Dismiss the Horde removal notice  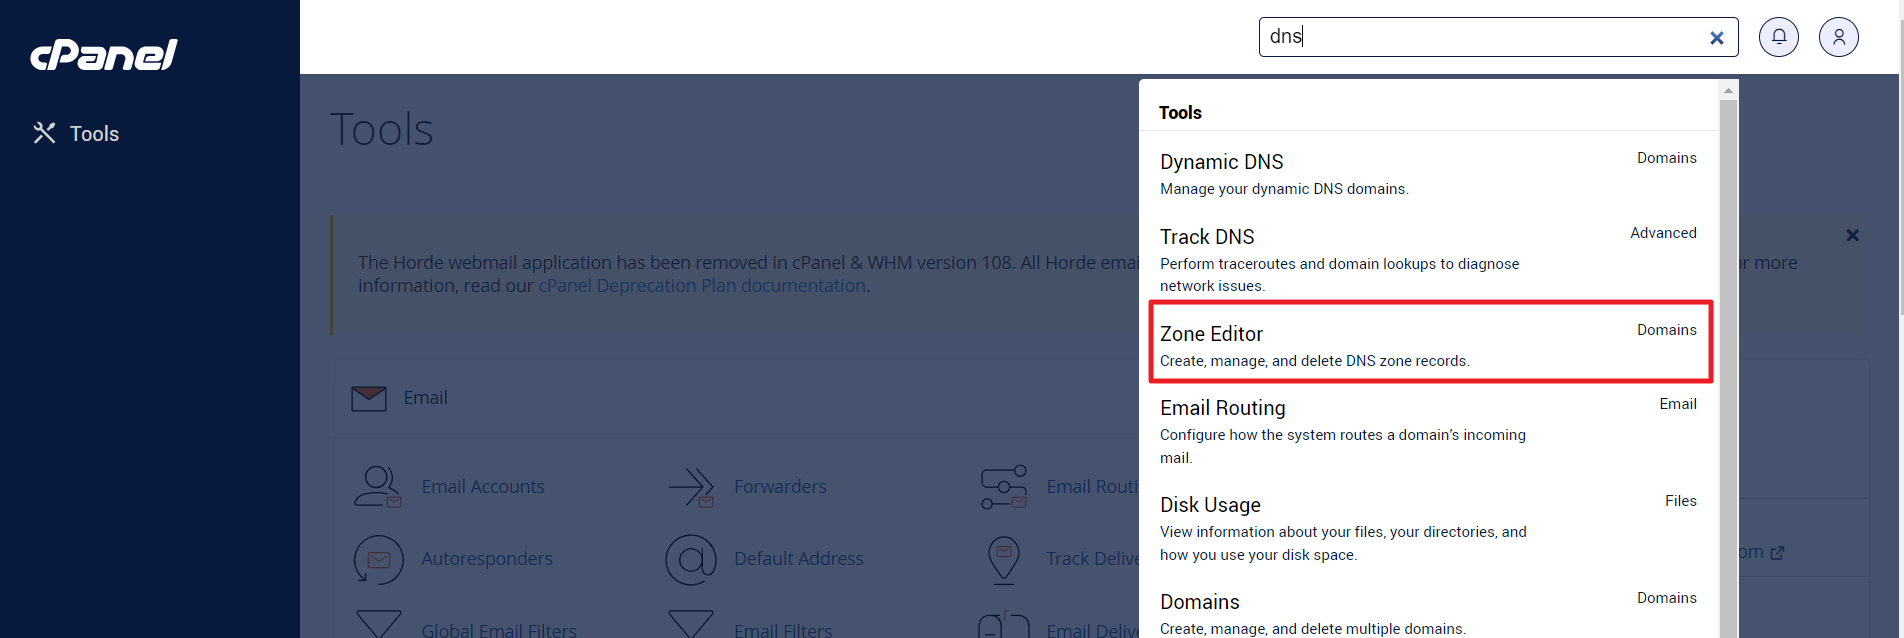1852,235
